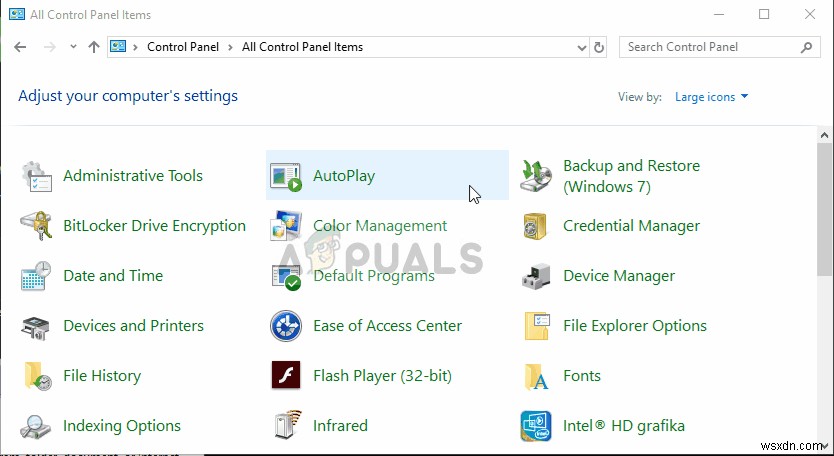Open the Flash Player icon
Image resolution: width=834 pixels, height=456 pixels.
pos(287,376)
